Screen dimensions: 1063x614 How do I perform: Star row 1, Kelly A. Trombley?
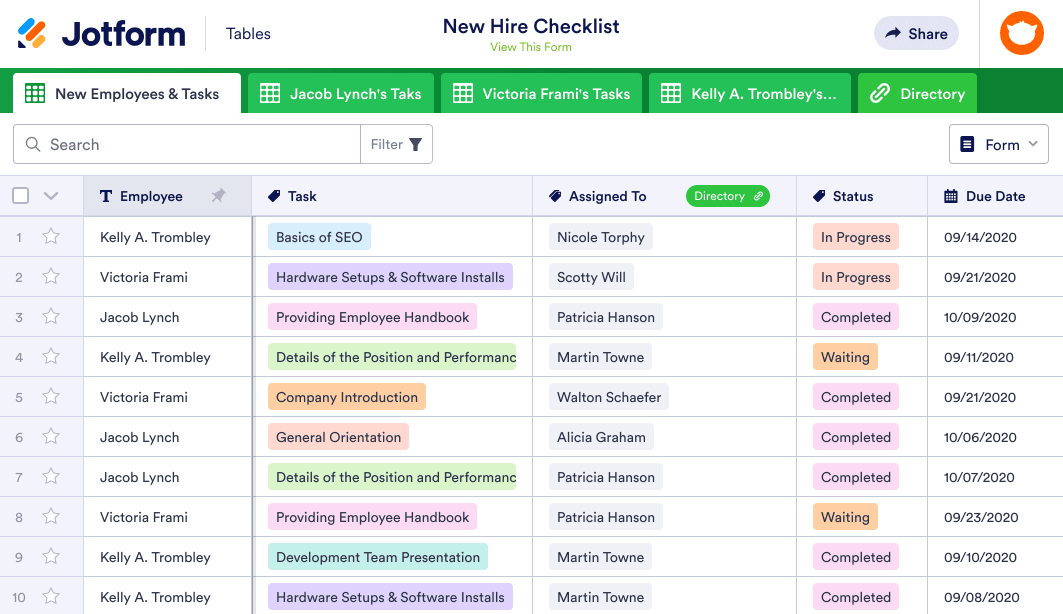coord(51,237)
